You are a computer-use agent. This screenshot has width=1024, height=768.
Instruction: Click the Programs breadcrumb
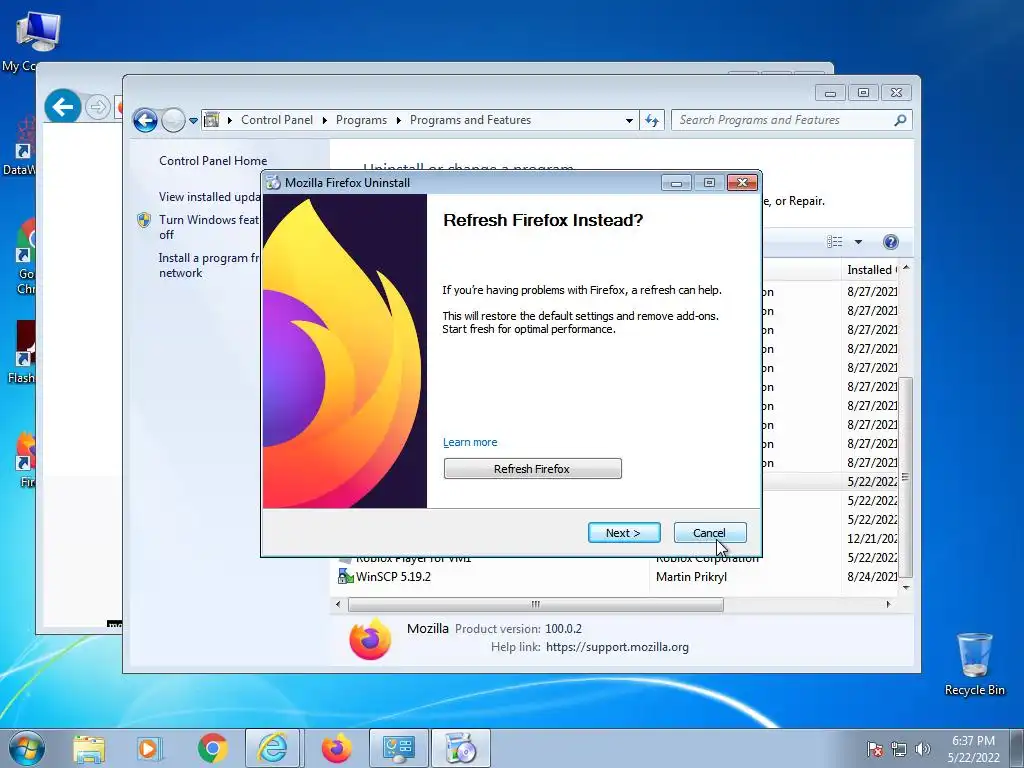[x=361, y=120]
